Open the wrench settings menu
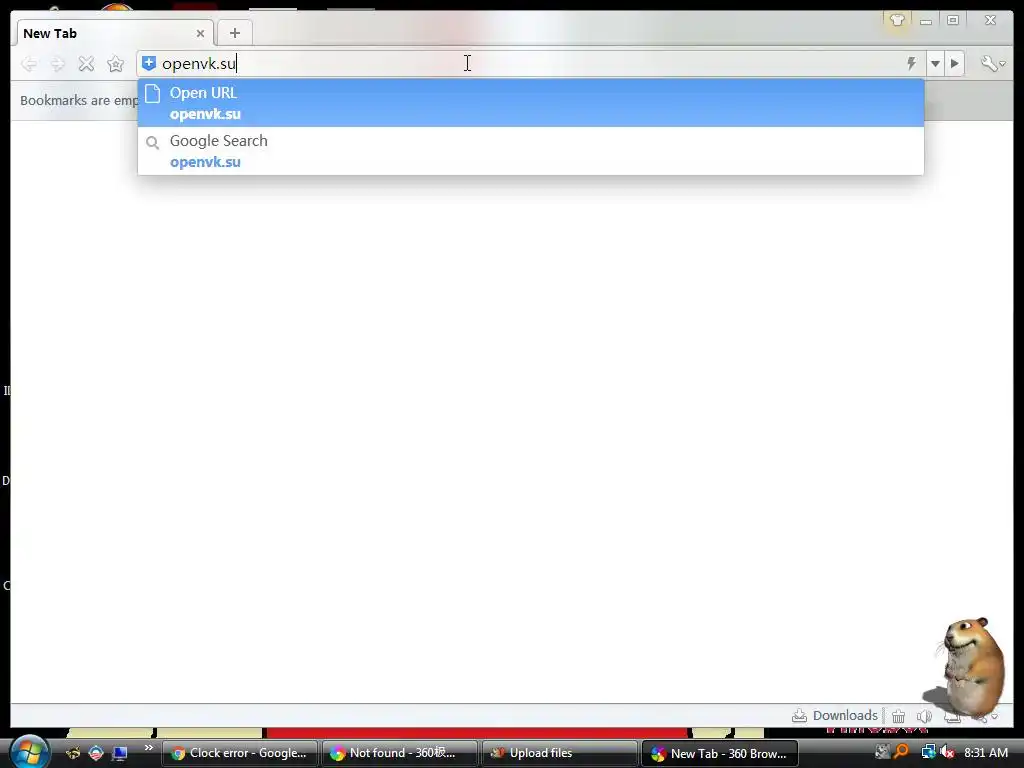The image size is (1024, 768). pos(993,63)
